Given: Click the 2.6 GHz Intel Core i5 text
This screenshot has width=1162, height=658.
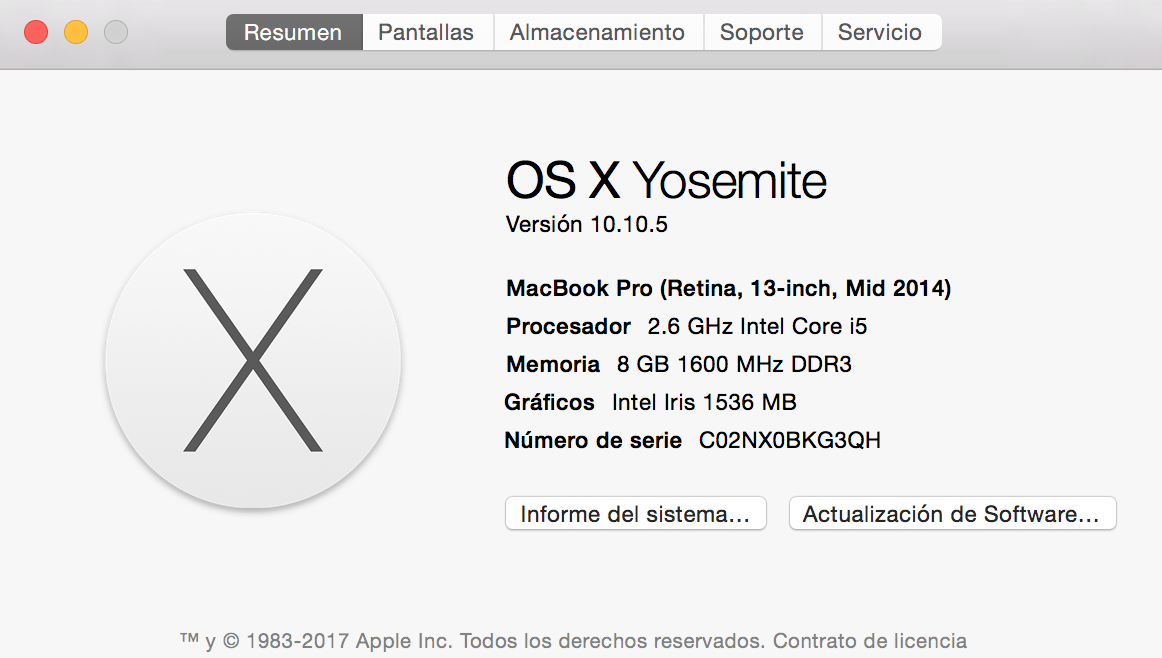Looking at the screenshot, I should click(x=757, y=326).
